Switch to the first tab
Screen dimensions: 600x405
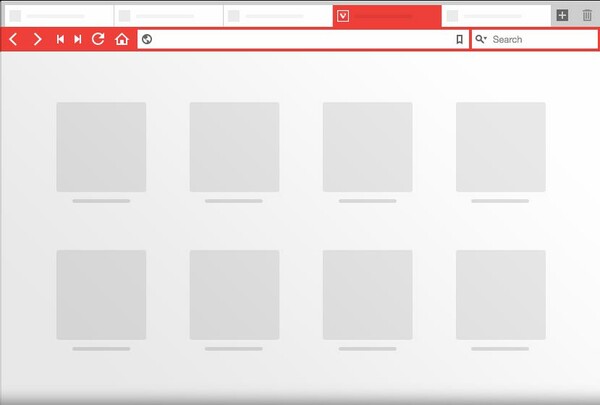click(x=59, y=16)
